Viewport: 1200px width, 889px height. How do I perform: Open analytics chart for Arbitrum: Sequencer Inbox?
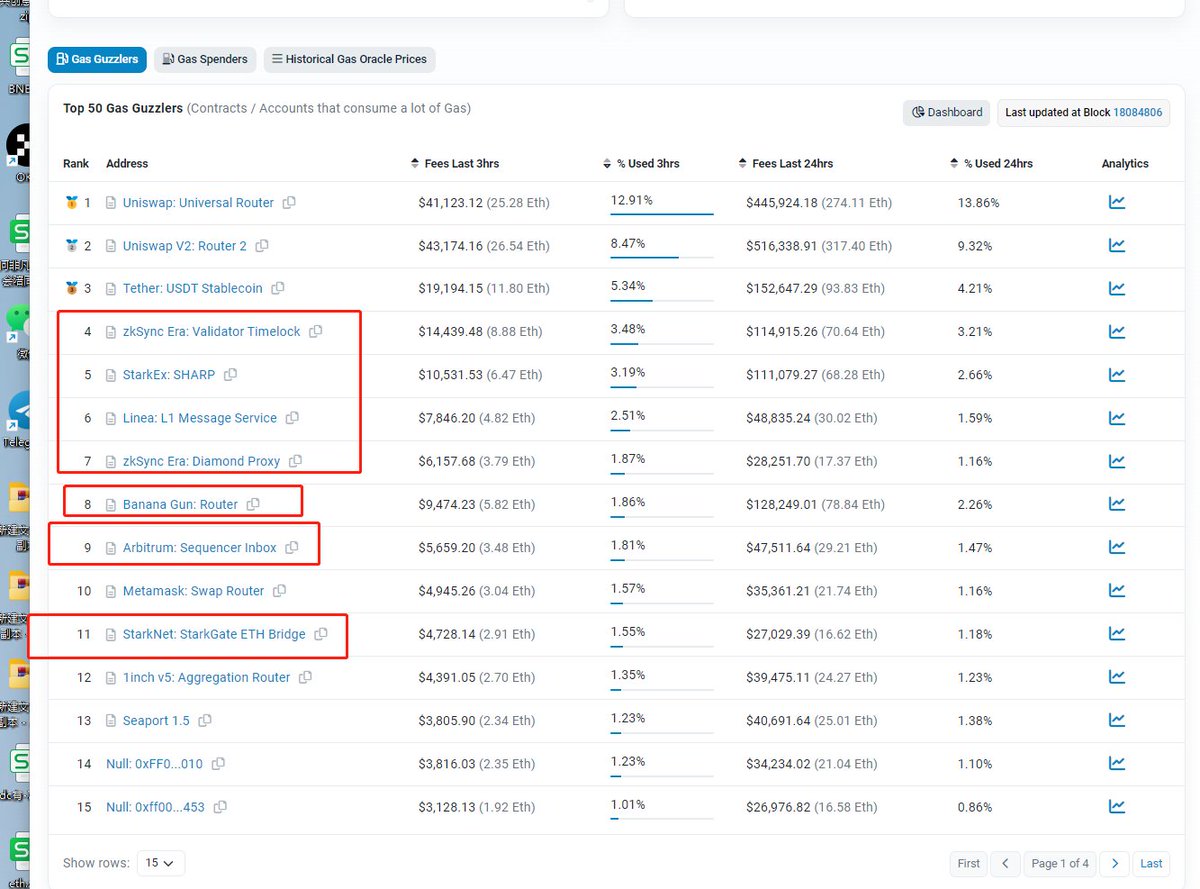[1117, 547]
